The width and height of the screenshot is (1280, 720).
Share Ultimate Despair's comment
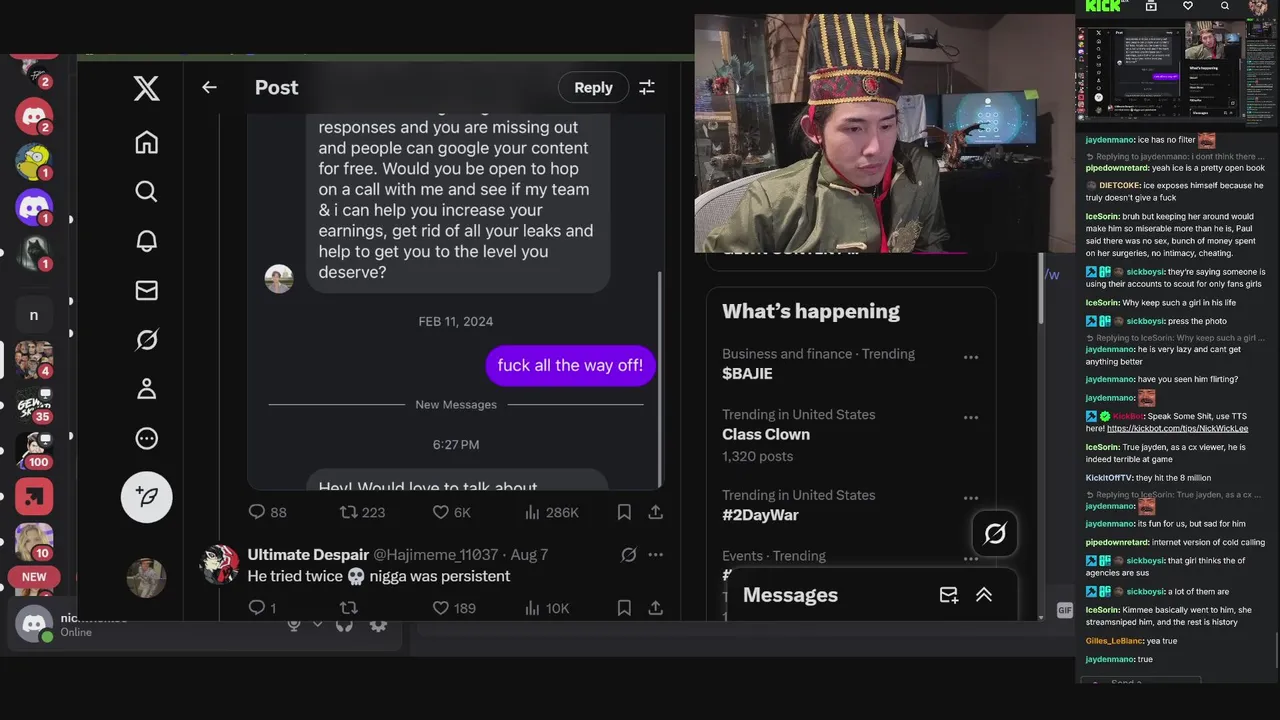656,608
